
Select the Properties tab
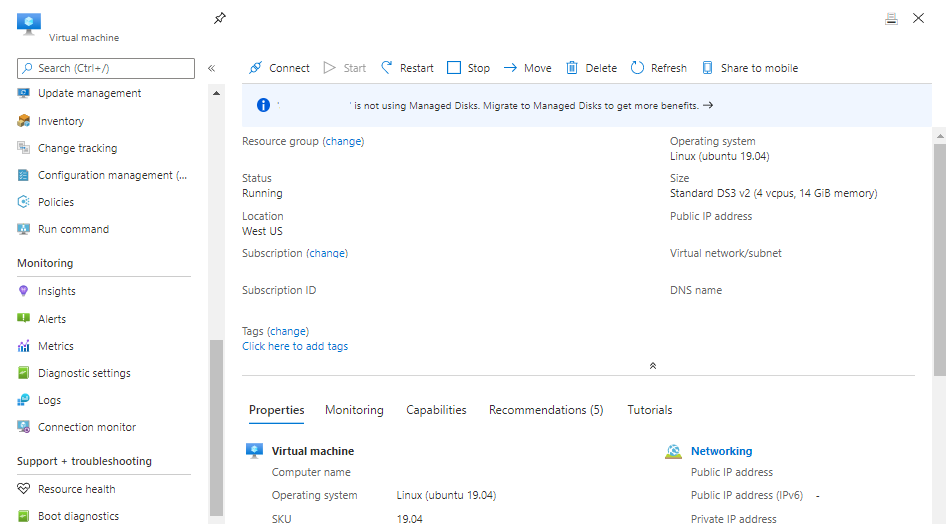coord(276,410)
